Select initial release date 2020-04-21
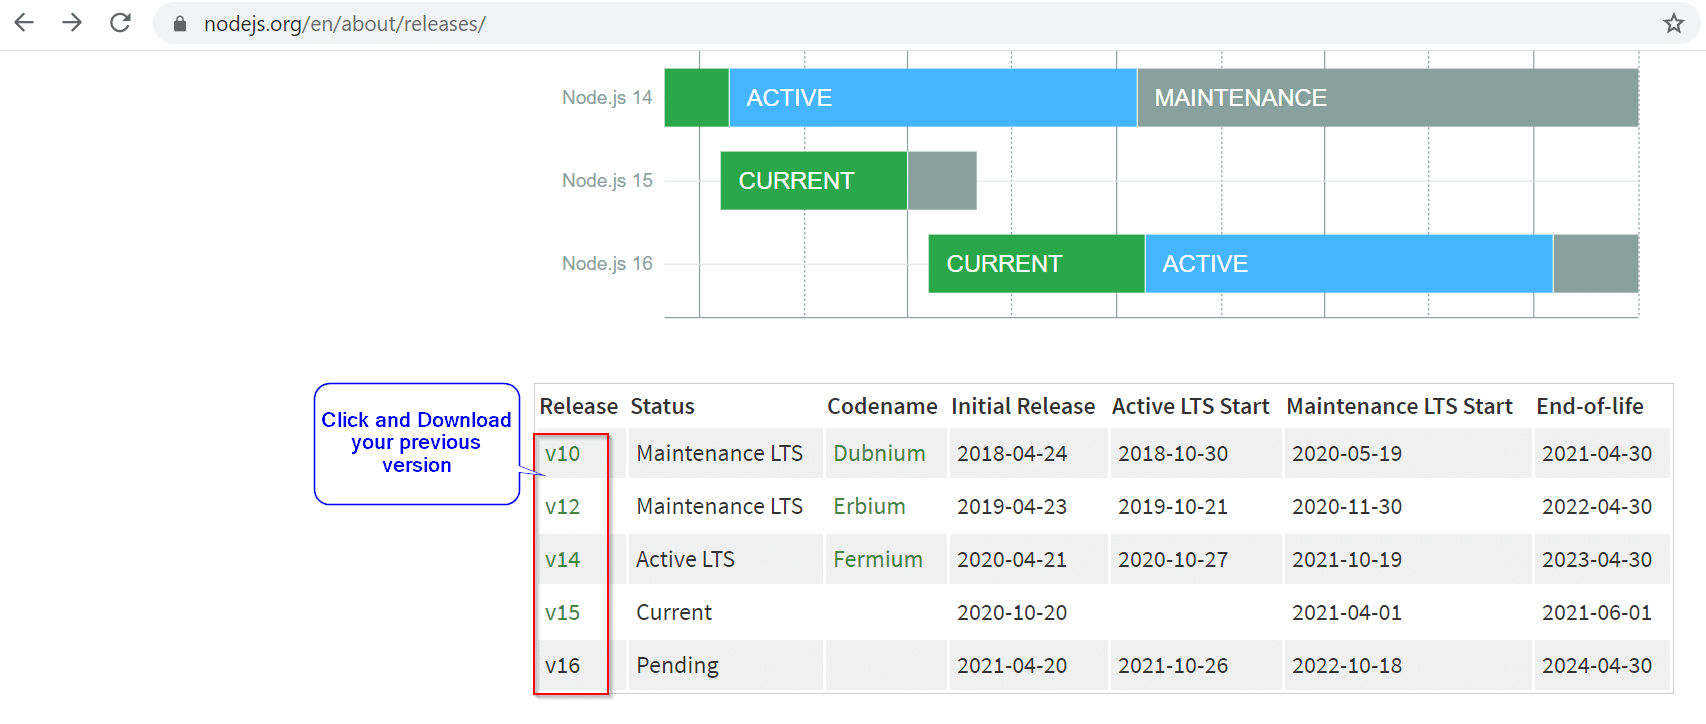The width and height of the screenshot is (1706, 724). pyautogui.click(x=1012, y=560)
